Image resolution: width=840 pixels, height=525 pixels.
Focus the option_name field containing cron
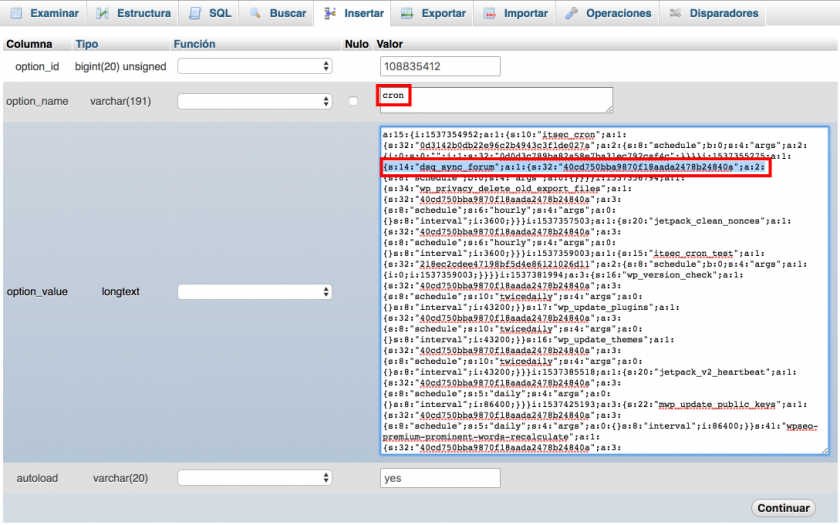pyautogui.click(x=496, y=99)
